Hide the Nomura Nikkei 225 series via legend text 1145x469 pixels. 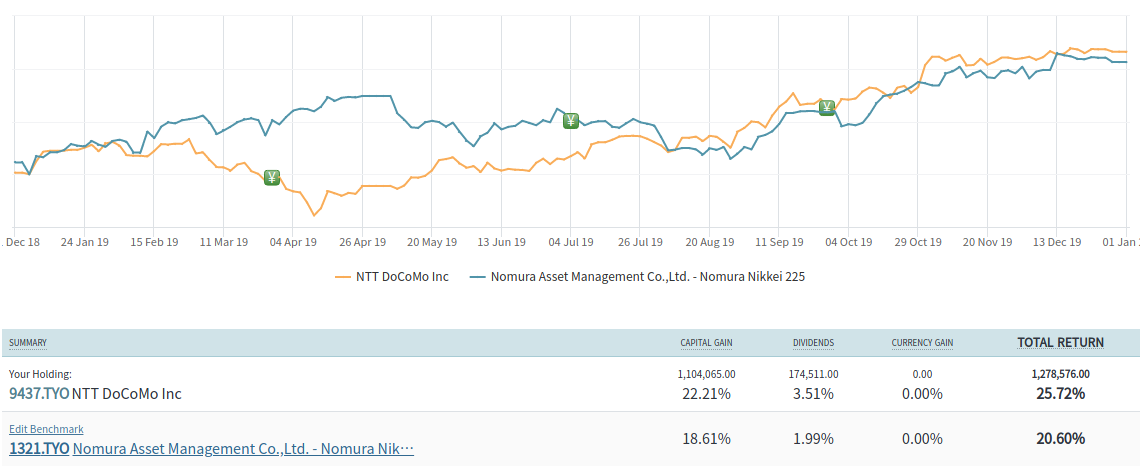pyautogui.click(x=647, y=276)
